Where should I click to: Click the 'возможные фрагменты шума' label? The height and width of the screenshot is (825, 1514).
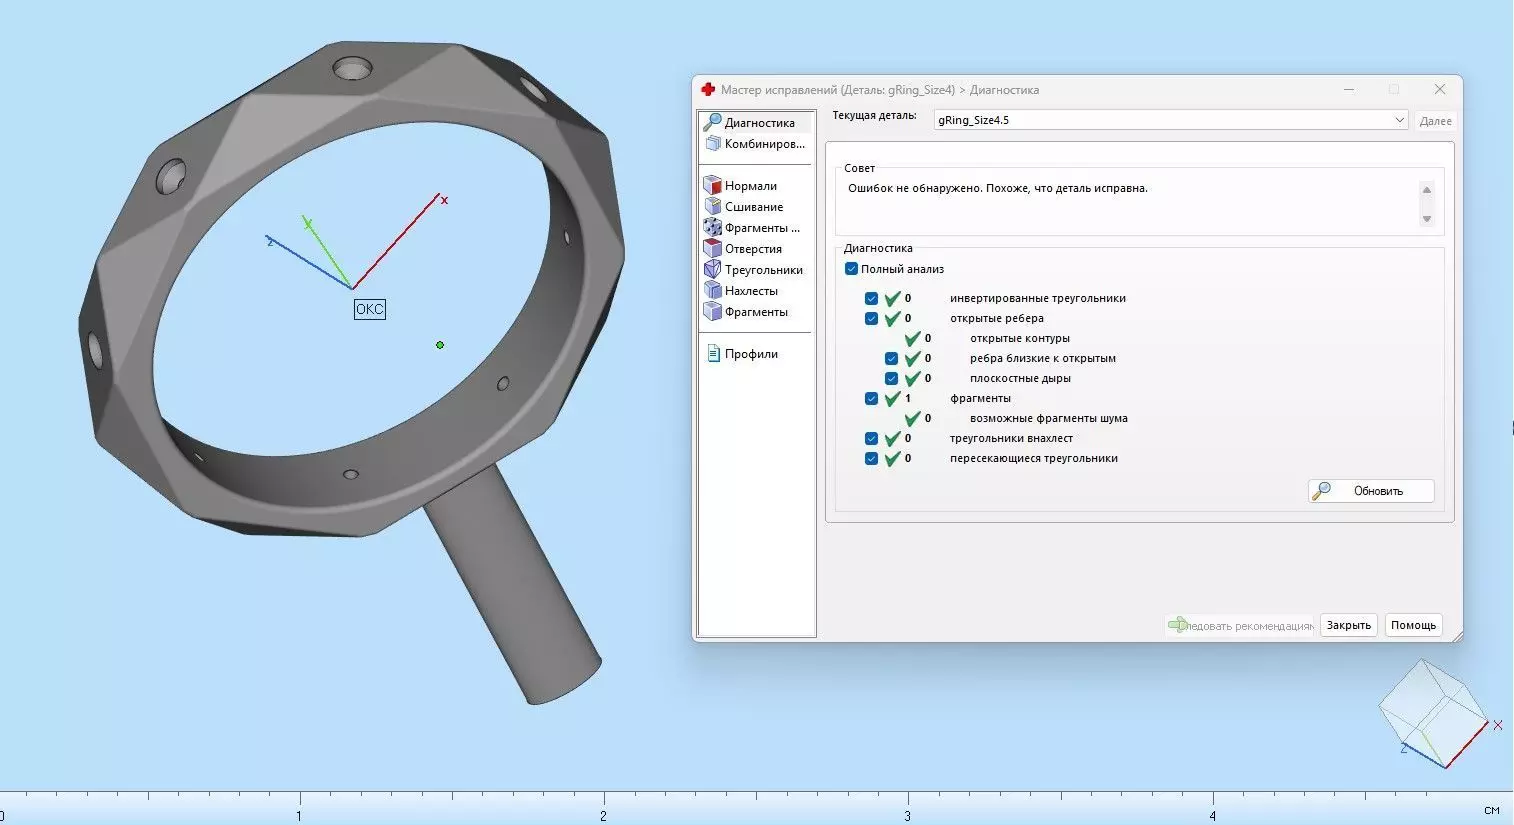click(1049, 418)
